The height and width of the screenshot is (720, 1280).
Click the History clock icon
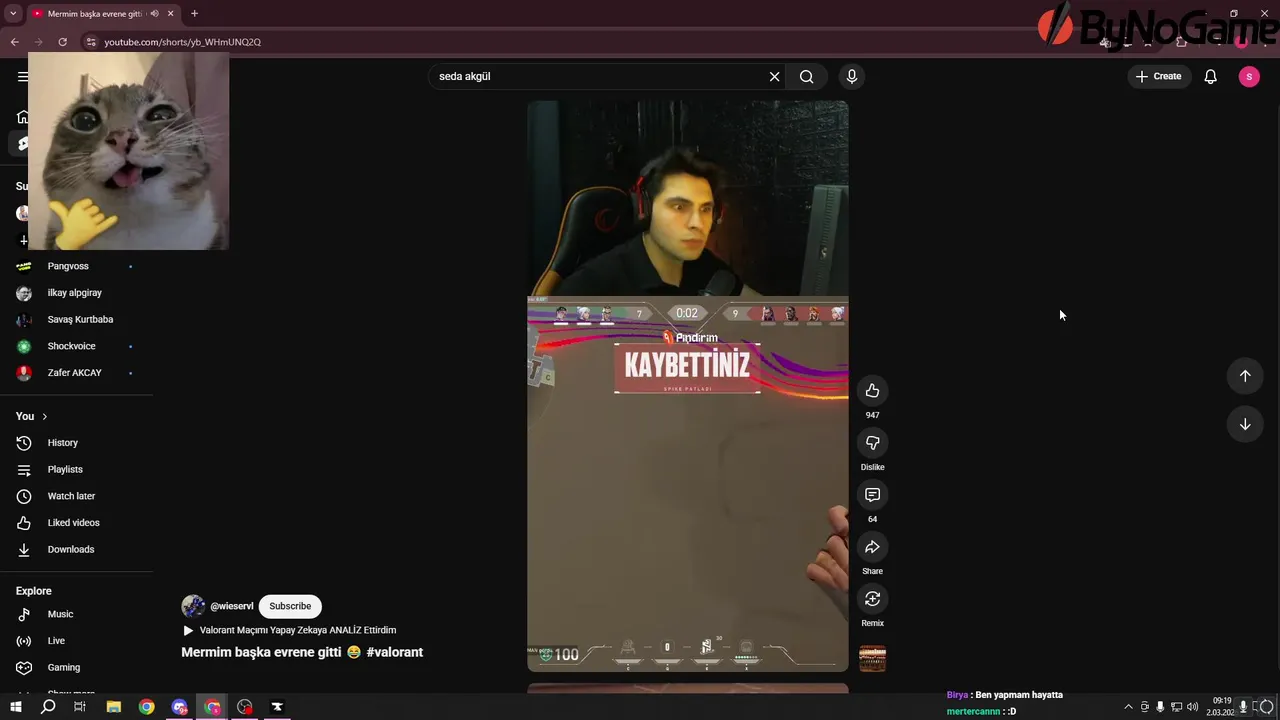point(24,443)
